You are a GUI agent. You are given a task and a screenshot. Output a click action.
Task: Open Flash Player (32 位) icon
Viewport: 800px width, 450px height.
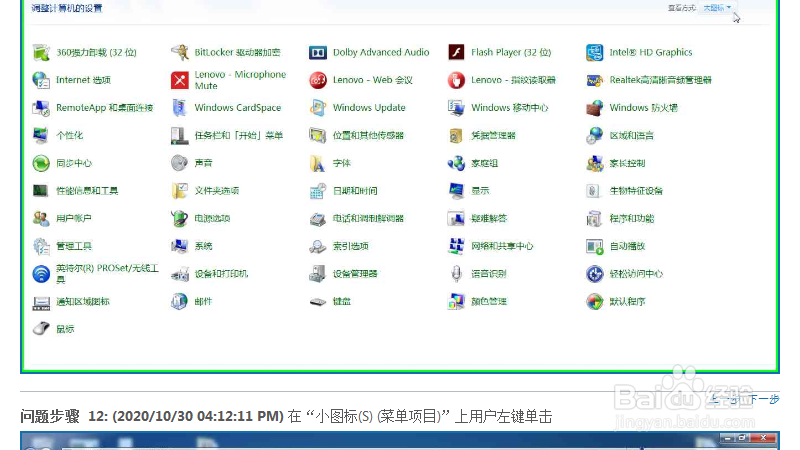point(456,52)
